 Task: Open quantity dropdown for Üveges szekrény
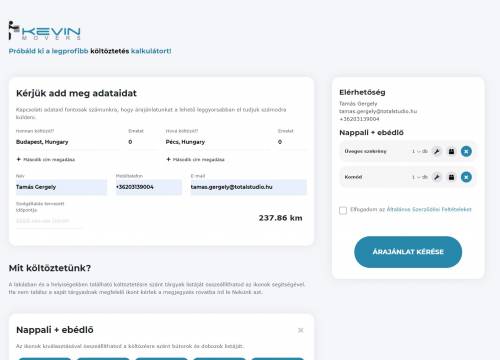[420, 151]
